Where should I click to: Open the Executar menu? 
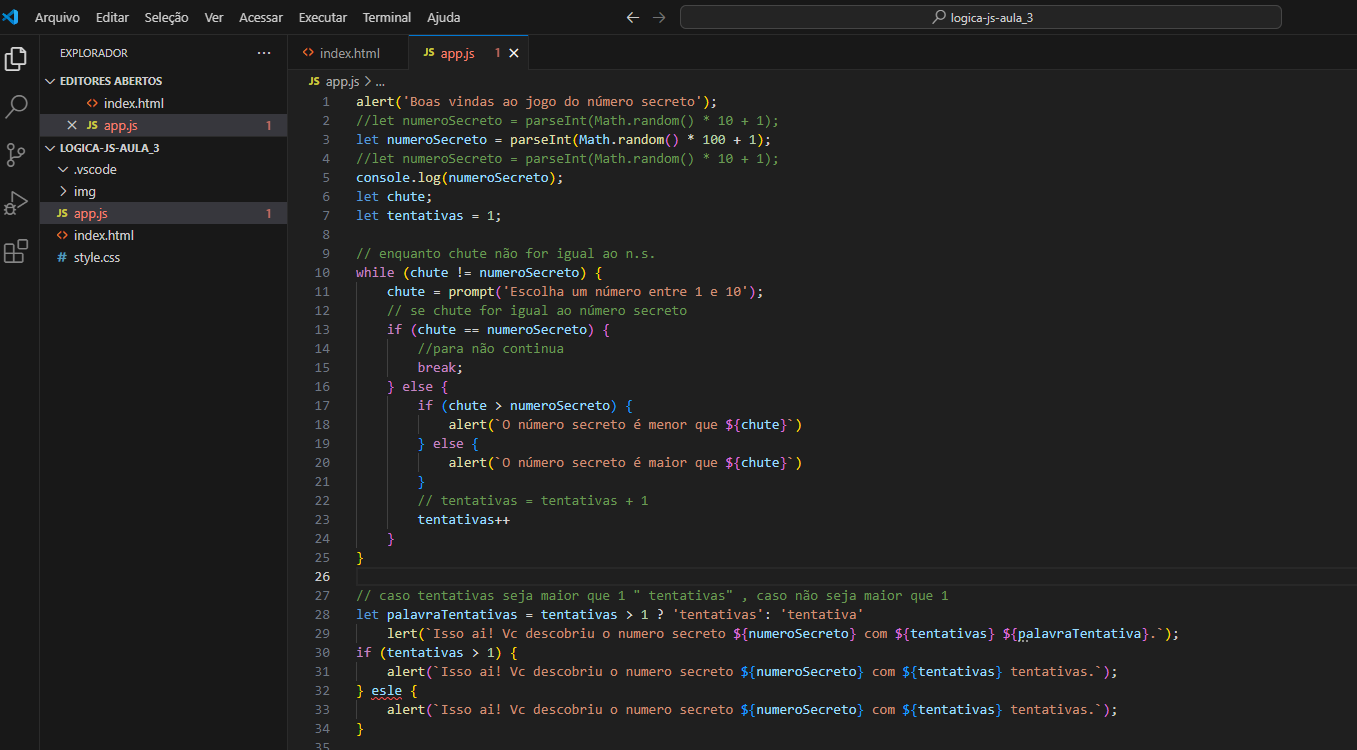click(323, 18)
